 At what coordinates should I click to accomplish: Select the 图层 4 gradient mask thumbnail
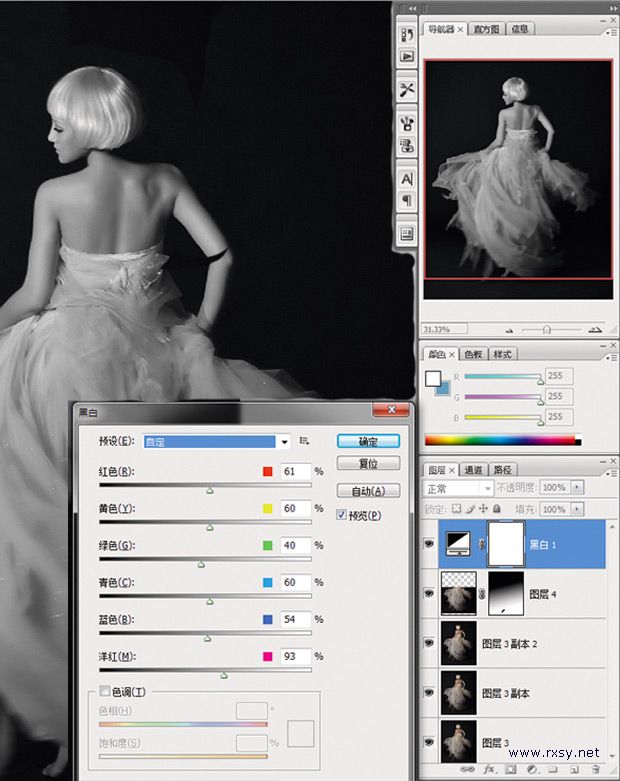506,593
